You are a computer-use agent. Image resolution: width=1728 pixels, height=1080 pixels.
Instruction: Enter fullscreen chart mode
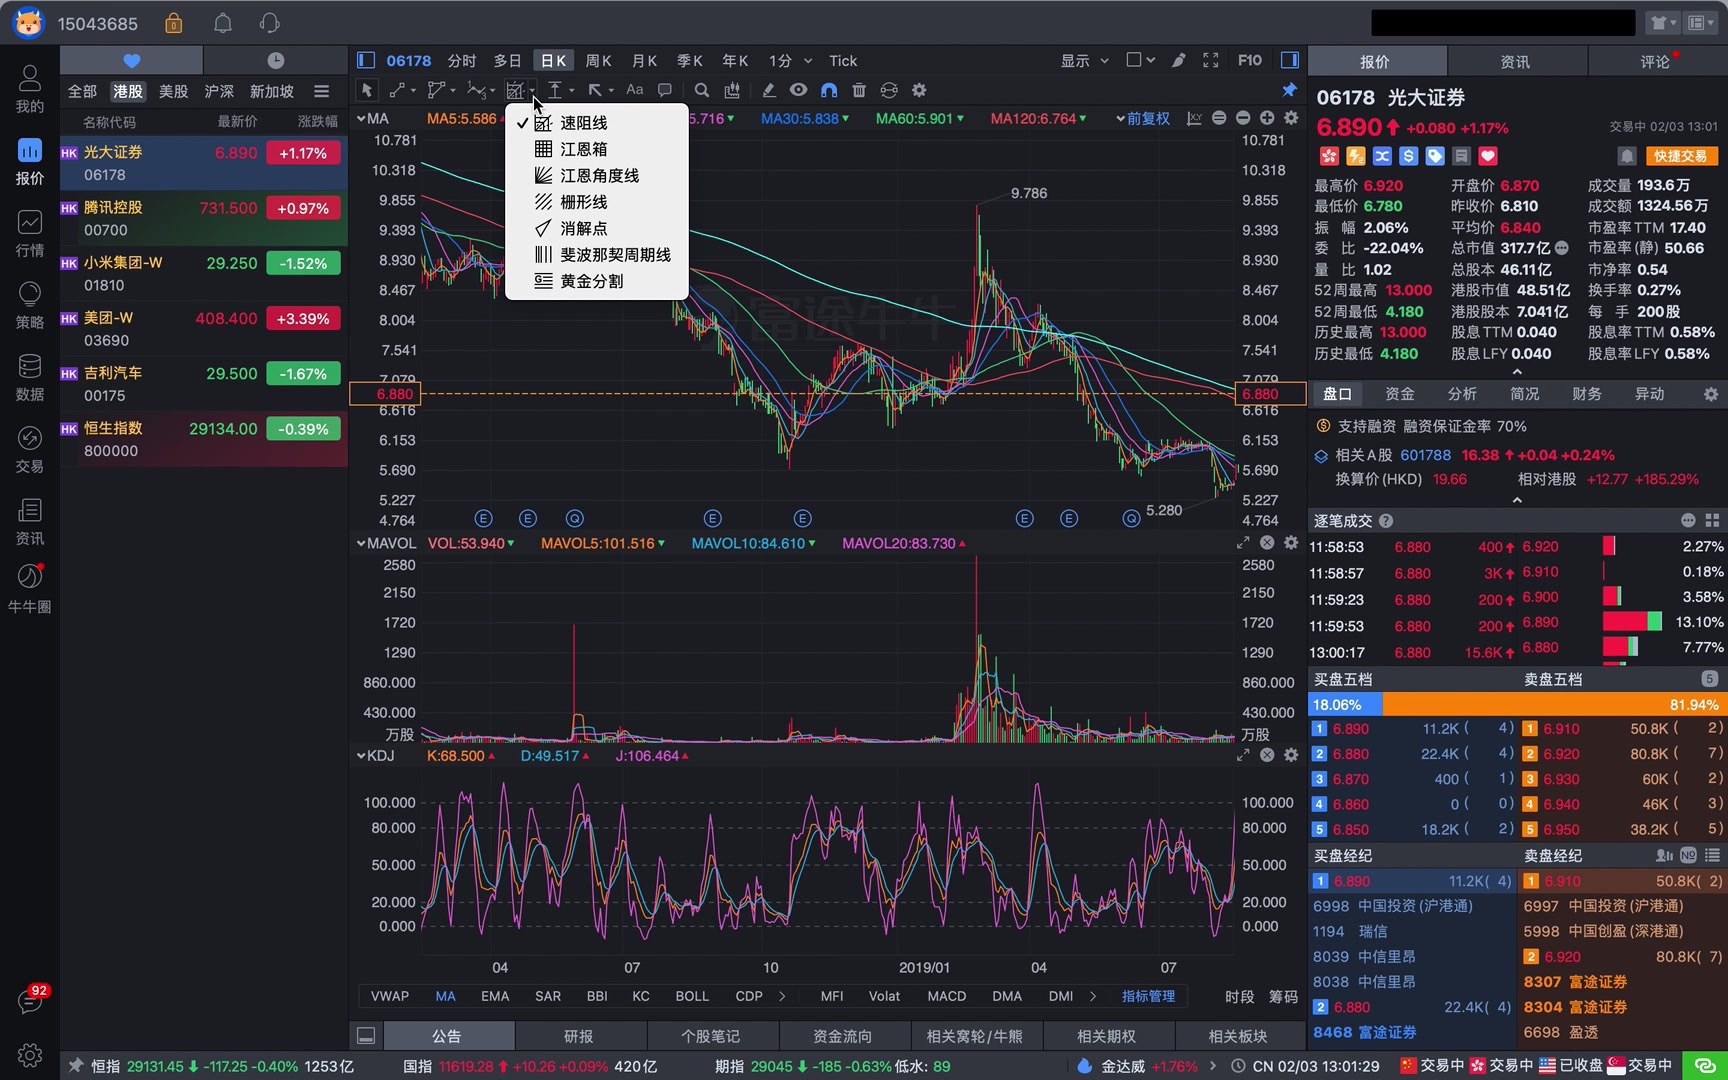(x=1211, y=60)
